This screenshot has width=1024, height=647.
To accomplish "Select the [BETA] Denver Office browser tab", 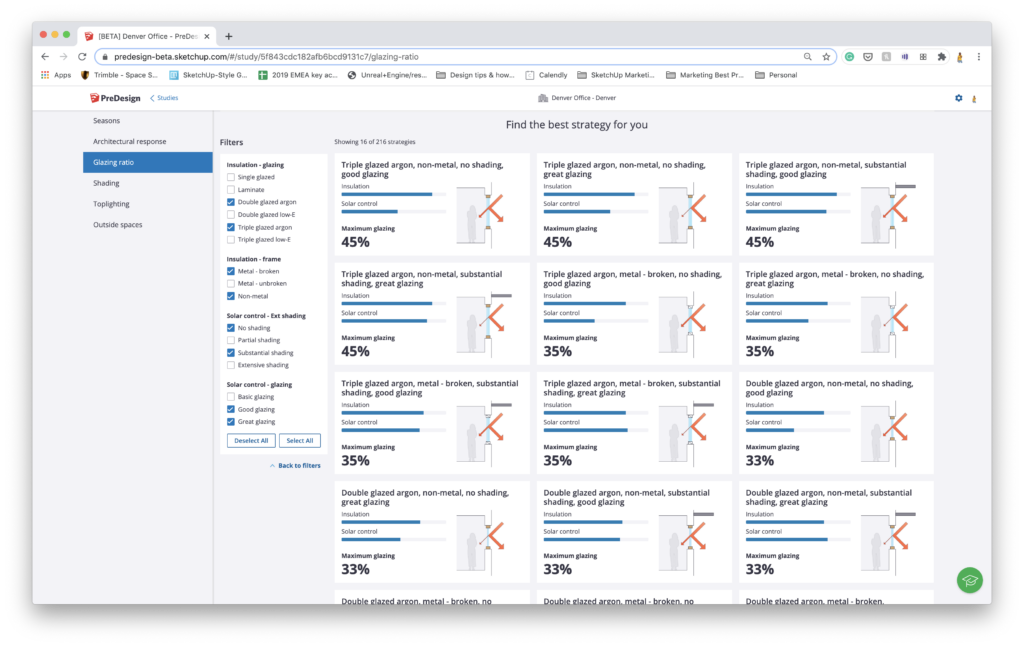I will tap(147, 37).
